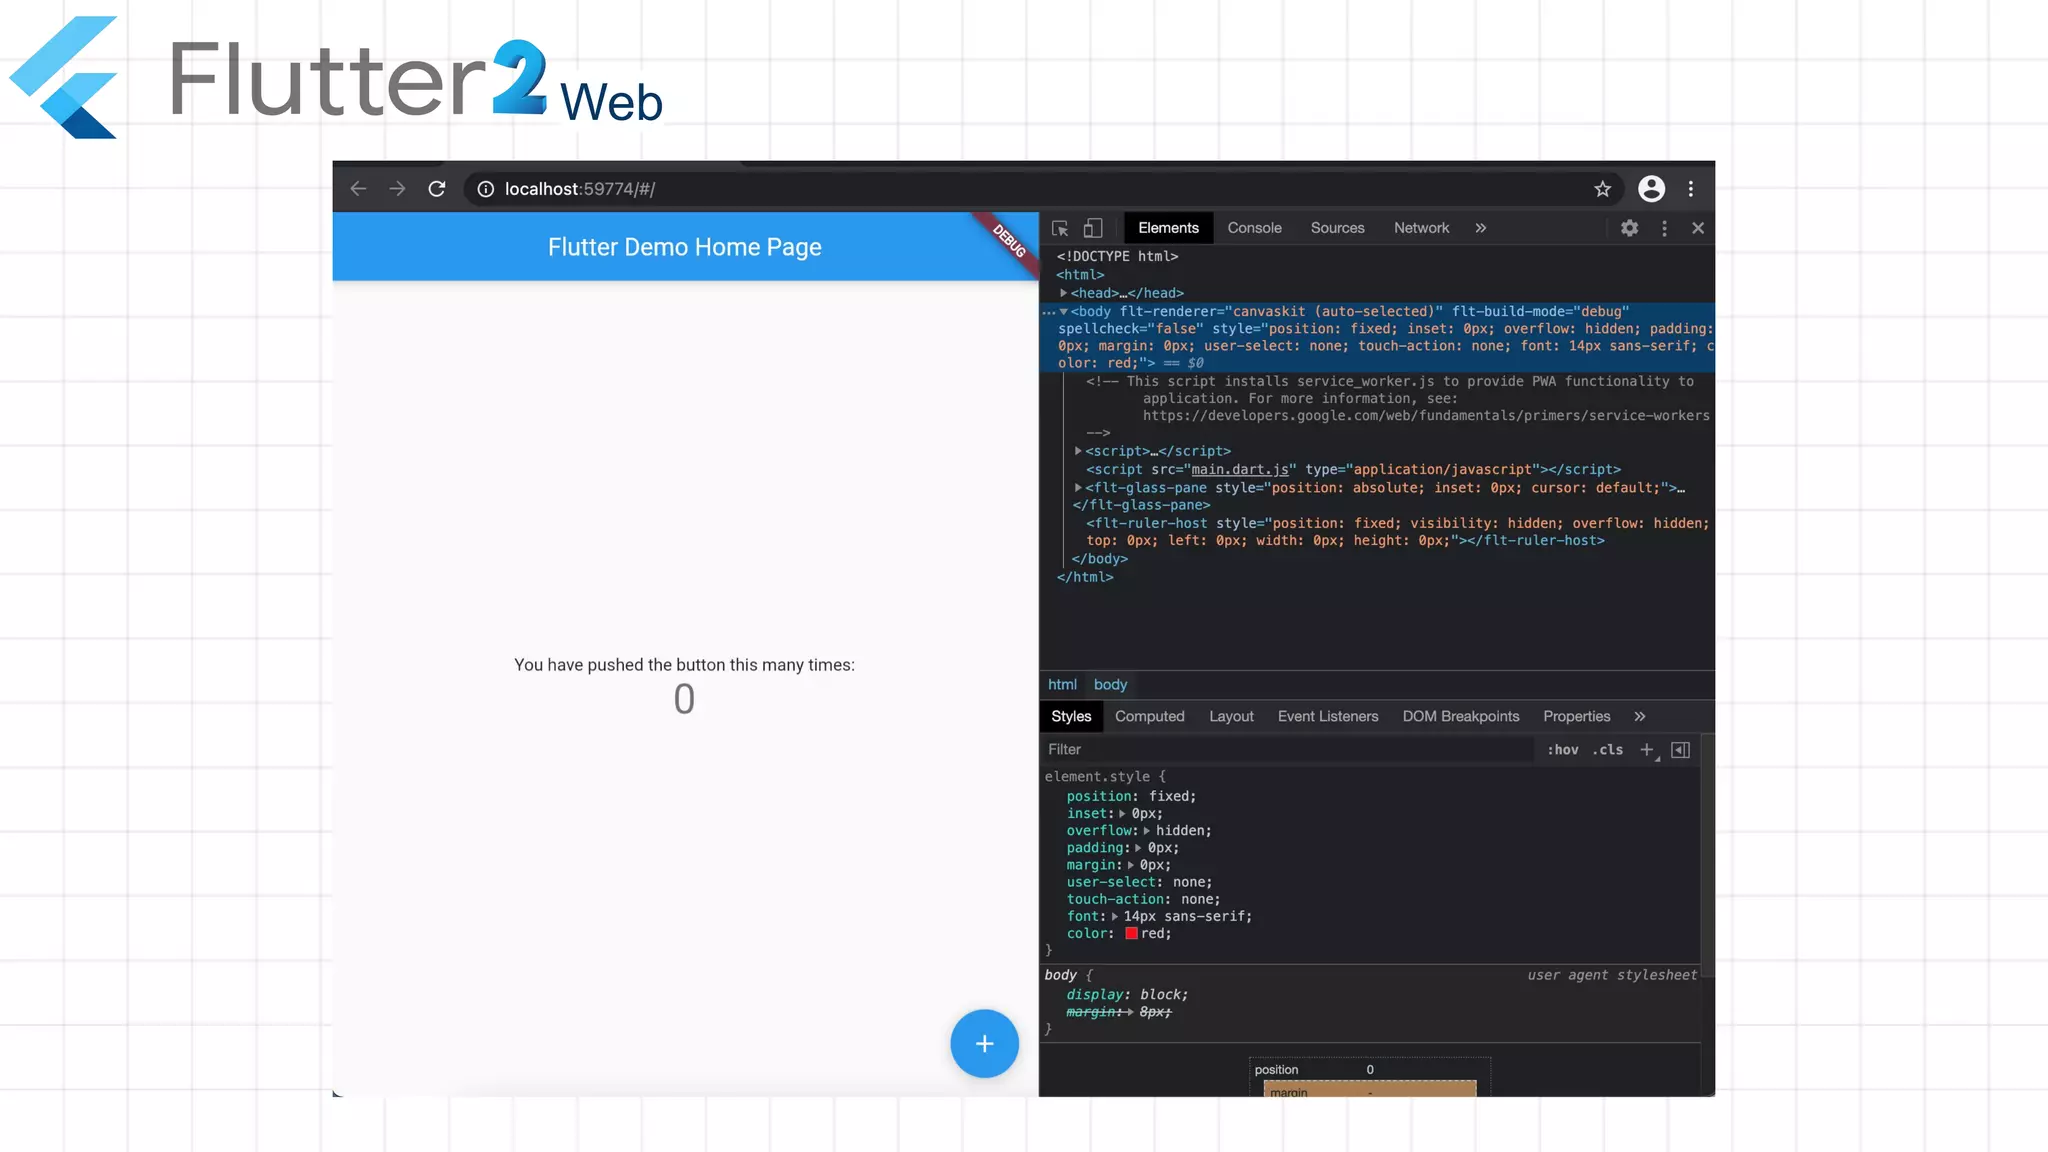Open the Chrome profile avatar
The height and width of the screenshot is (1152, 2048).
tap(1651, 189)
